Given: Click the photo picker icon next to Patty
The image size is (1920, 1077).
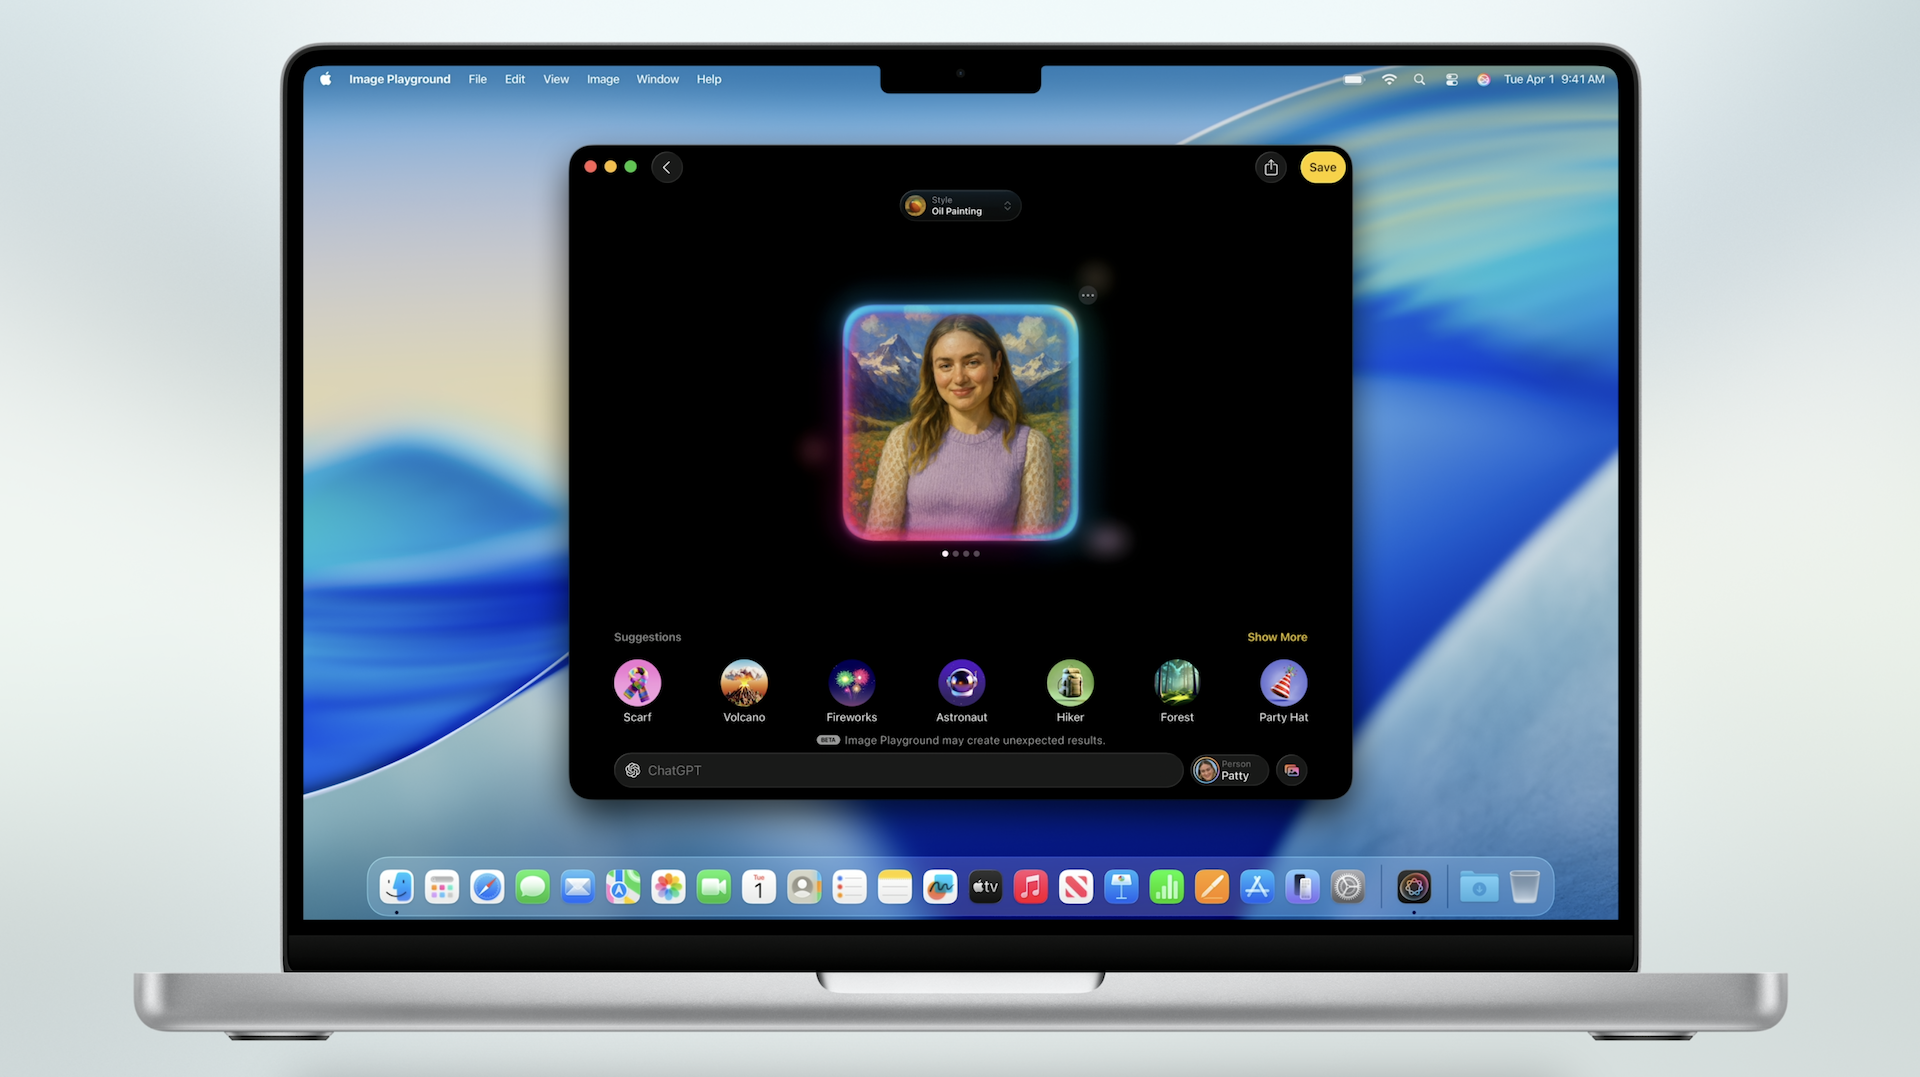Looking at the screenshot, I should pyautogui.click(x=1292, y=770).
